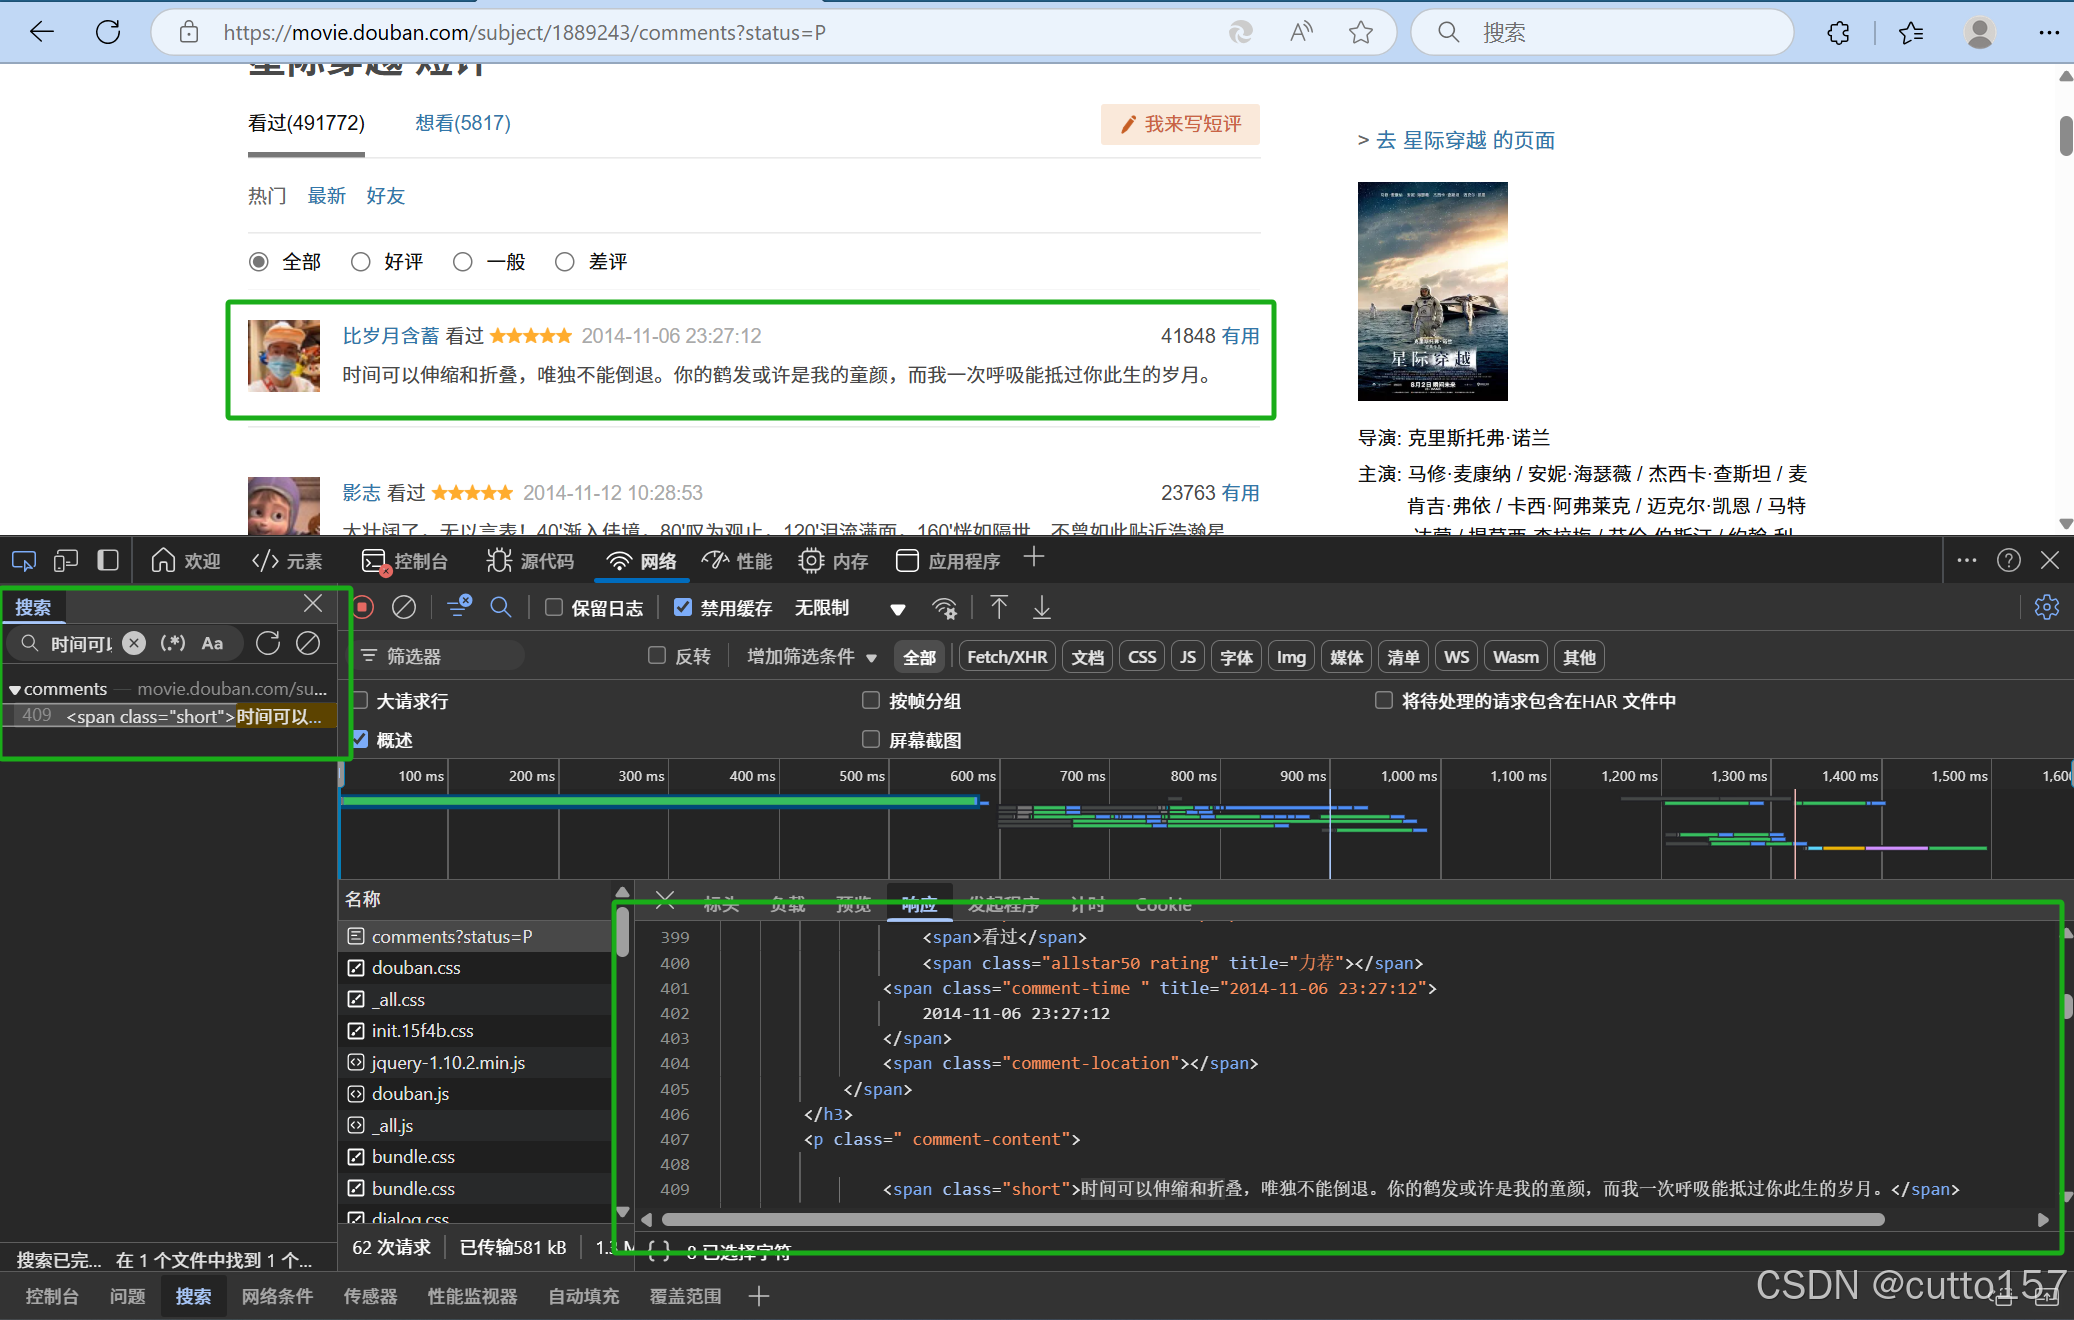Switch to the 元素 DevTools tab
The height and width of the screenshot is (1320, 2074).
pos(288,561)
